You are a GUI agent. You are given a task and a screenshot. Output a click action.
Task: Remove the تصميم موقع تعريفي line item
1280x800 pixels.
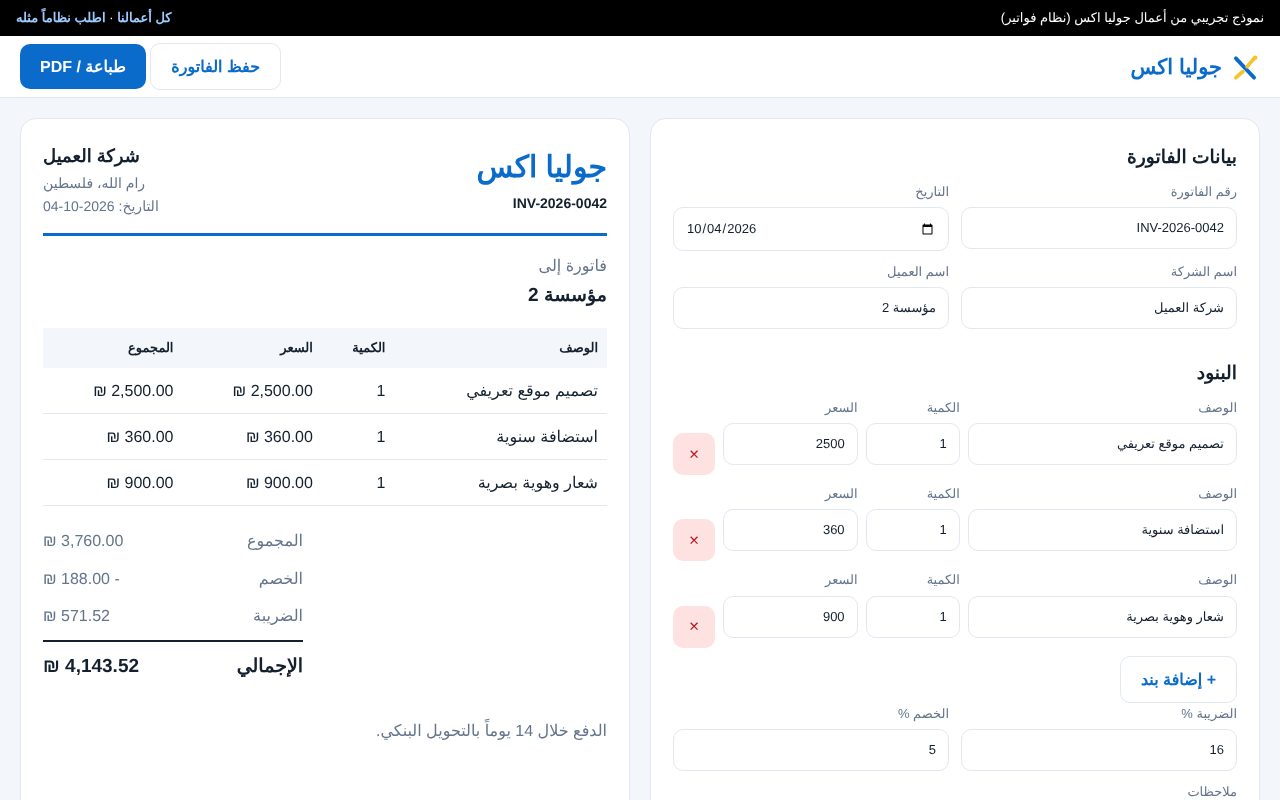(694, 454)
